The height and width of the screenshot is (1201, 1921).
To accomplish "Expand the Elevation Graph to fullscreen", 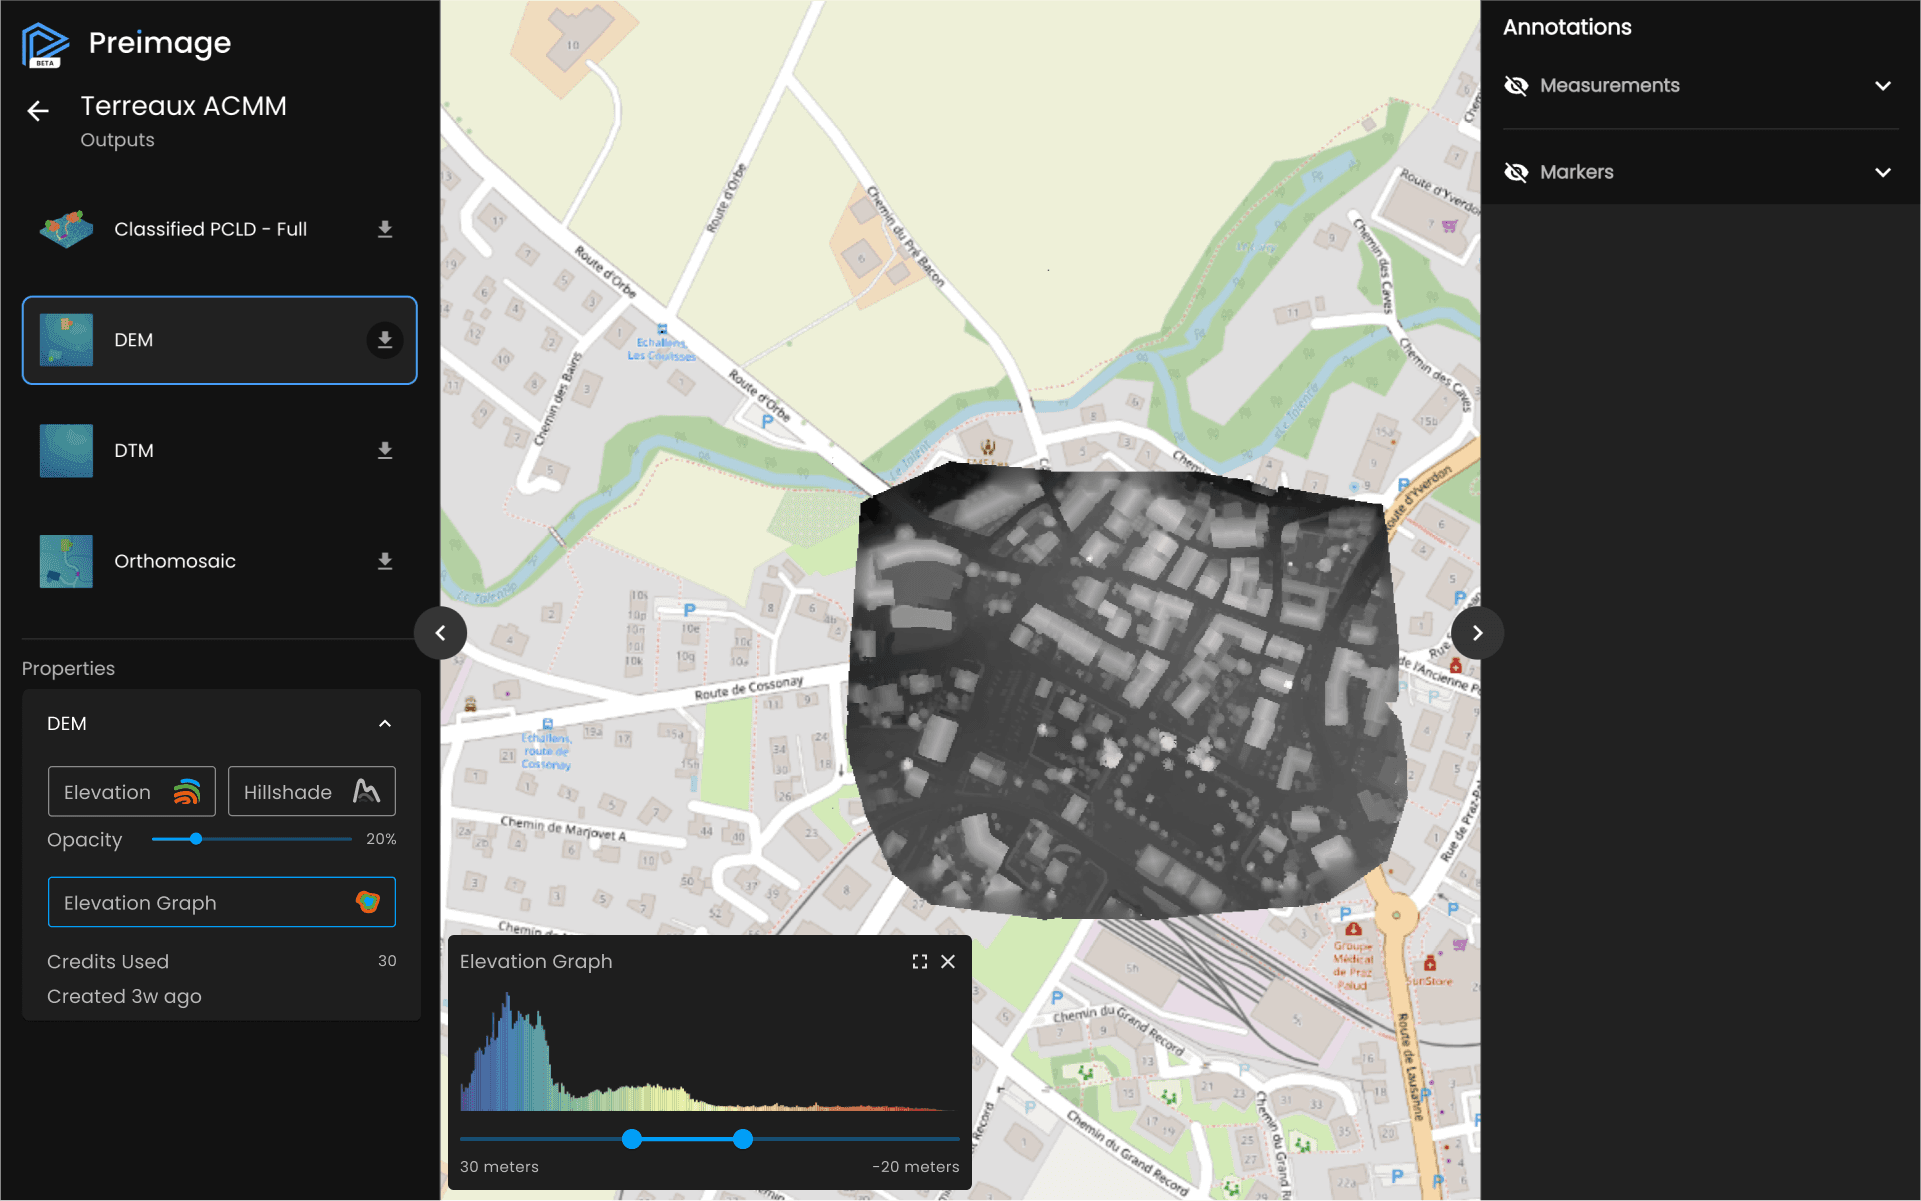I will coord(919,961).
